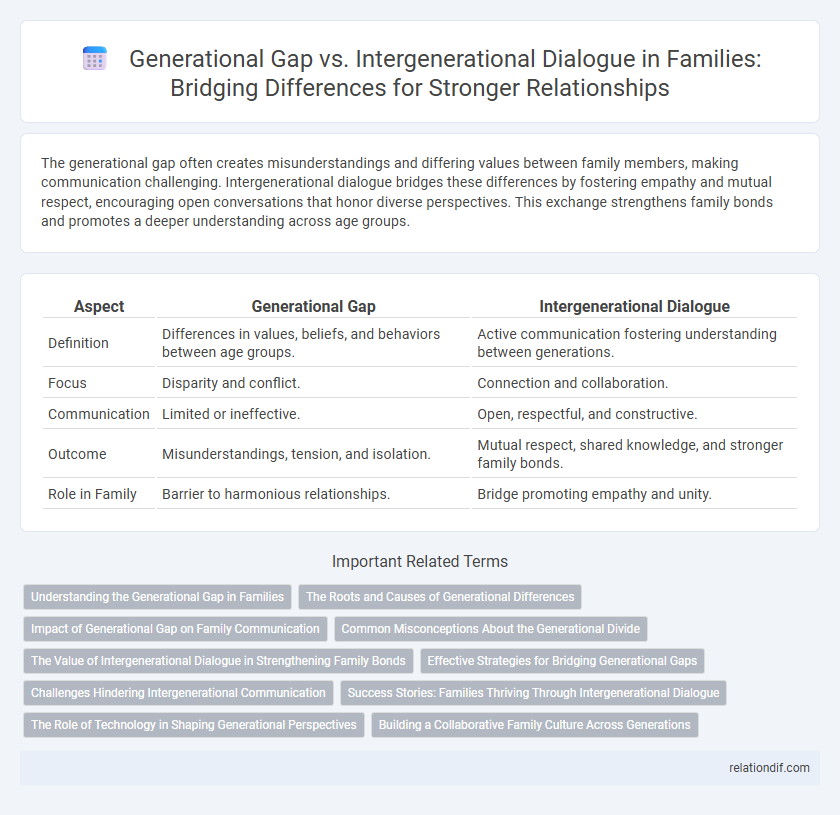The width and height of the screenshot is (840, 815).
Task: Click 'Common Misconceptions About the Generational Divide'
Action: (x=493, y=629)
